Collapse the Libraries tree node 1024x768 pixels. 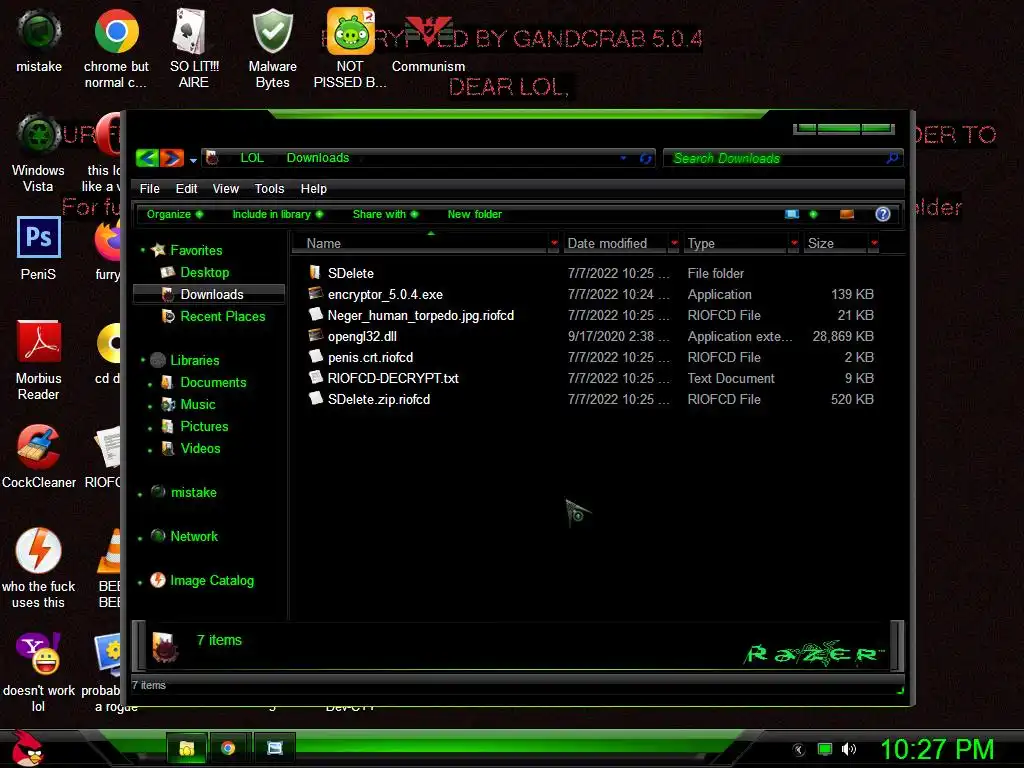tap(143, 360)
